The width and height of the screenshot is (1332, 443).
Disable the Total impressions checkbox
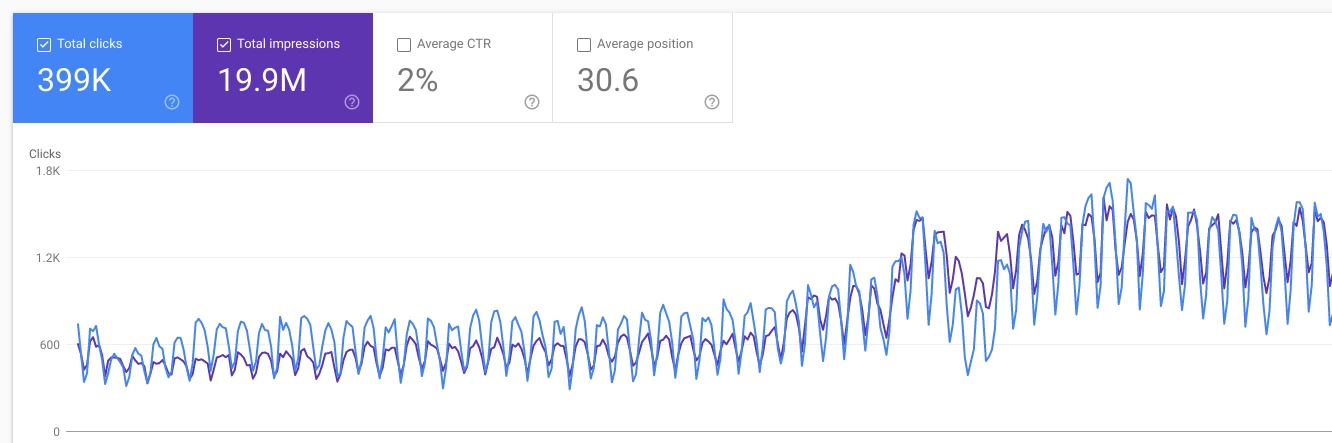(x=224, y=44)
